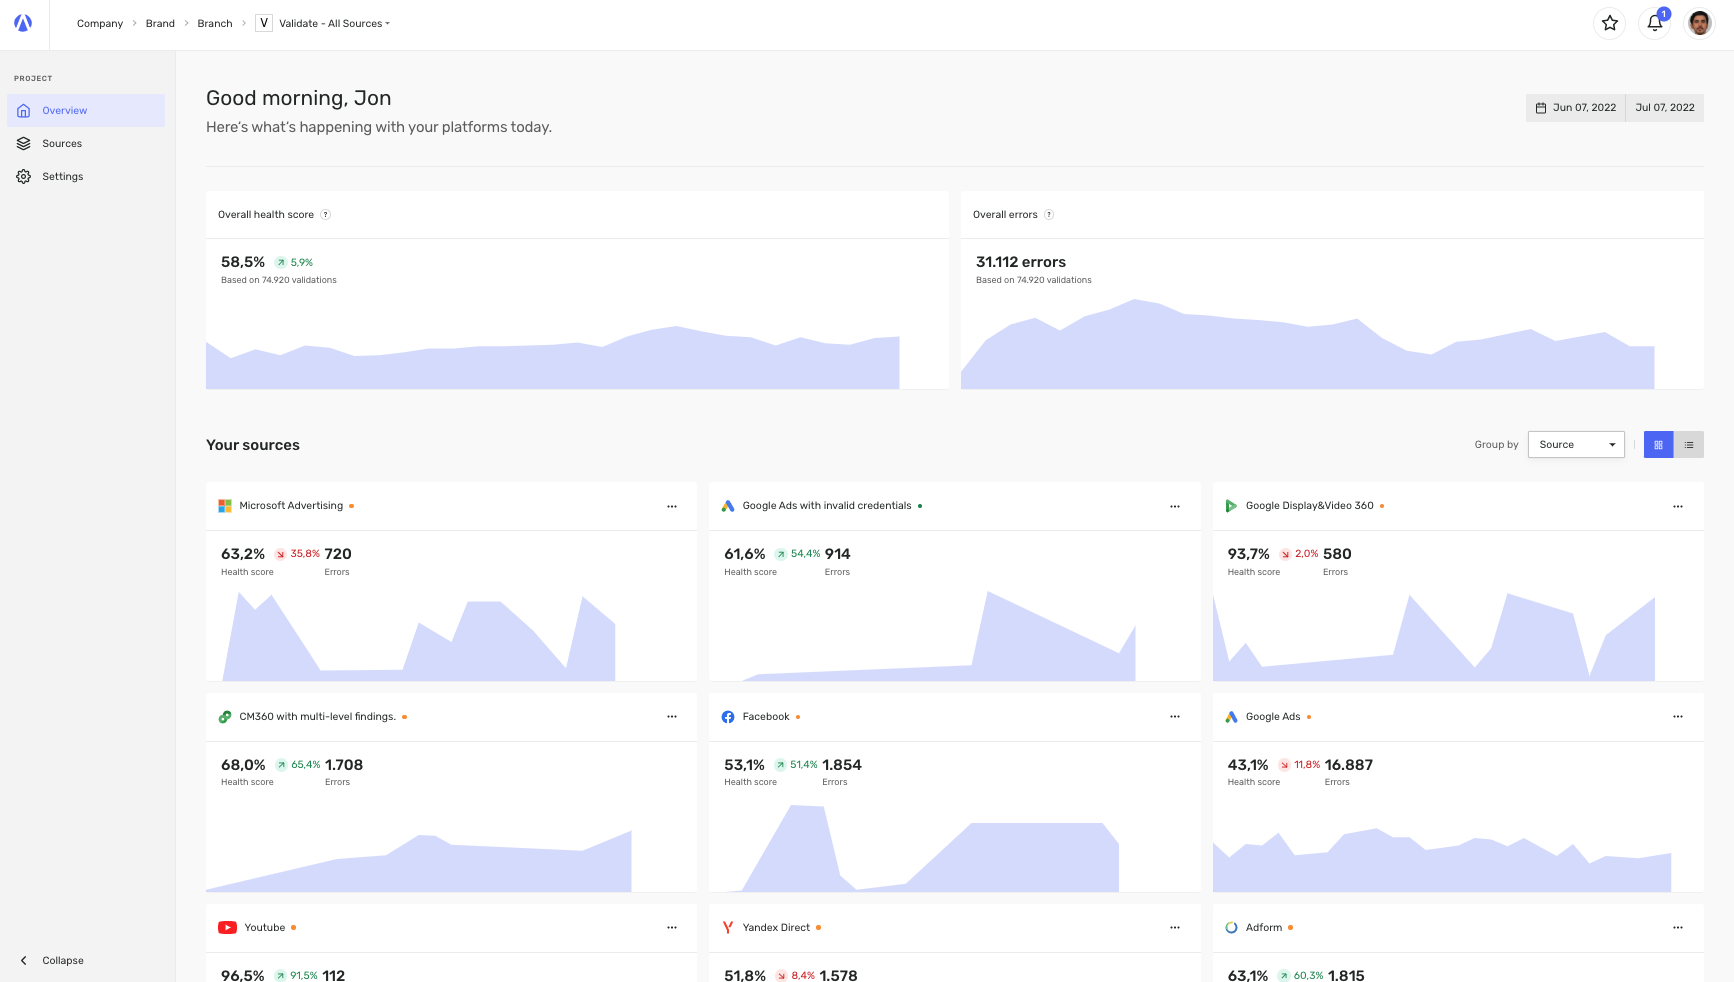1734x982 pixels.
Task: Open the Google Display&Video 360 options menu
Action: pos(1678,506)
